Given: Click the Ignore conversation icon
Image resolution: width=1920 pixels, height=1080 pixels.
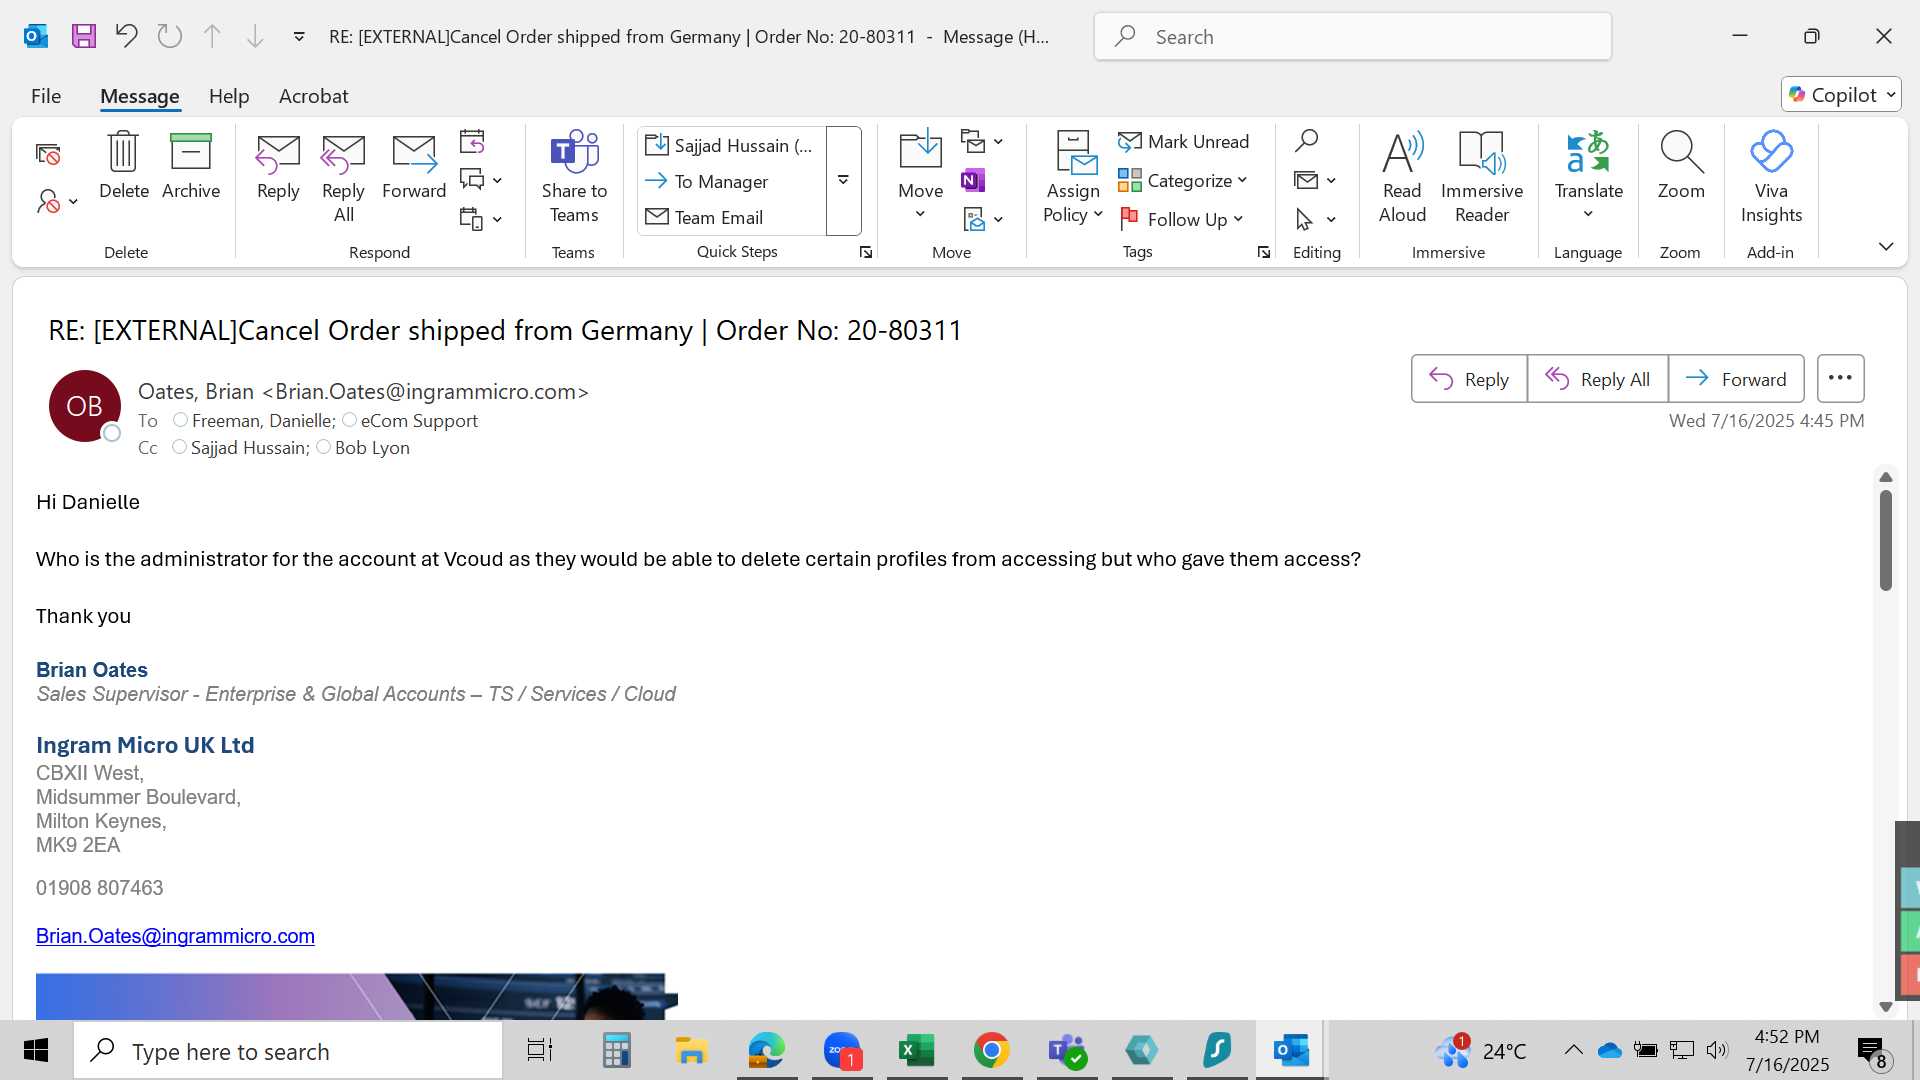Looking at the screenshot, I should (x=48, y=154).
